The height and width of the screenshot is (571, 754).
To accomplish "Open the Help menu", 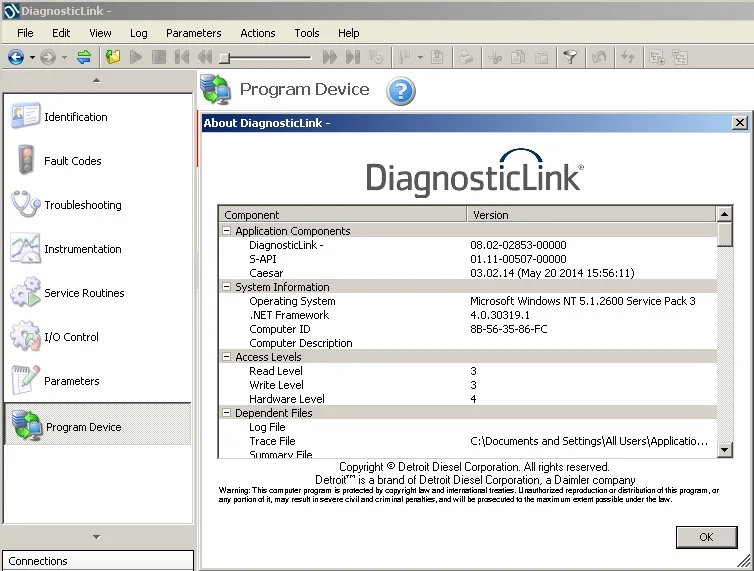I will pyautogui.click(x=349, y=33).
